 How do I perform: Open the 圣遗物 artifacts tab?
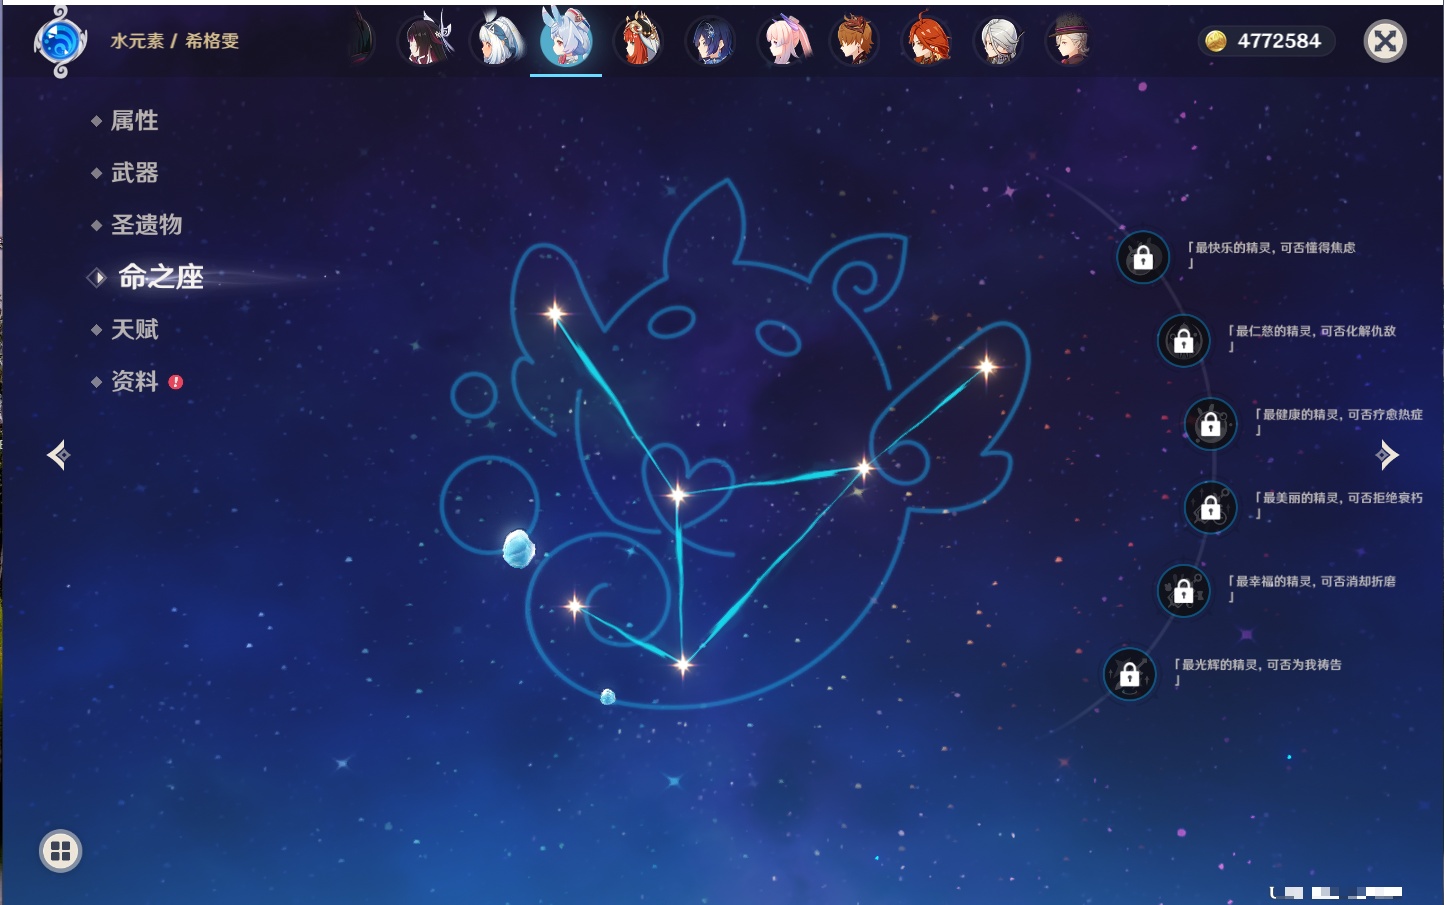[x=146, y=225]
